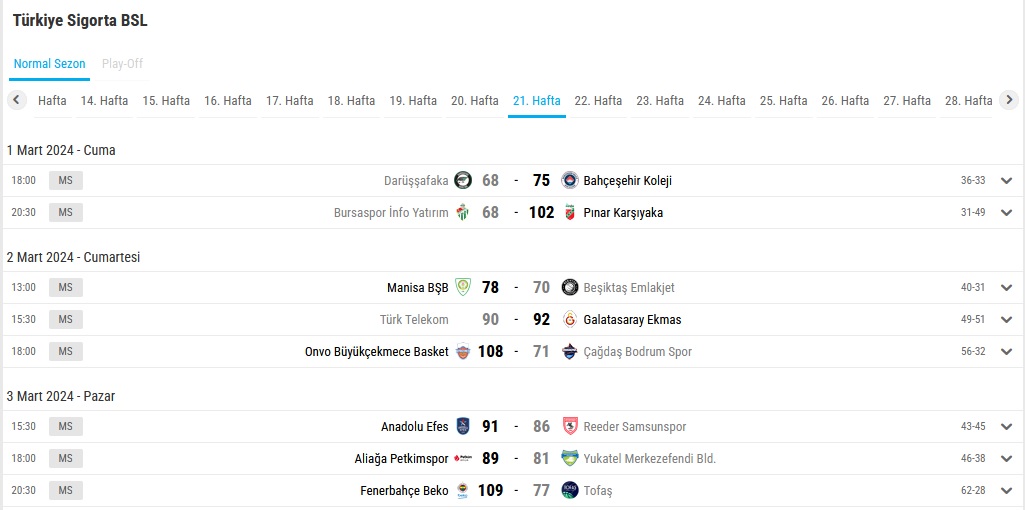Image resolution: width=1025 pixels, height=510 pixels.
Task: Expand the Türk Telekom vs Galatasaray match row
Action: 1006,320
